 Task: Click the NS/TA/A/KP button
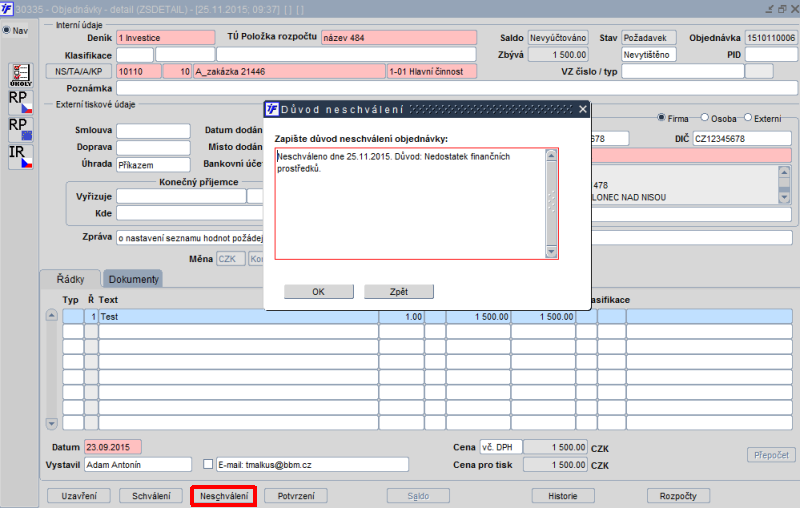(79, 71)
